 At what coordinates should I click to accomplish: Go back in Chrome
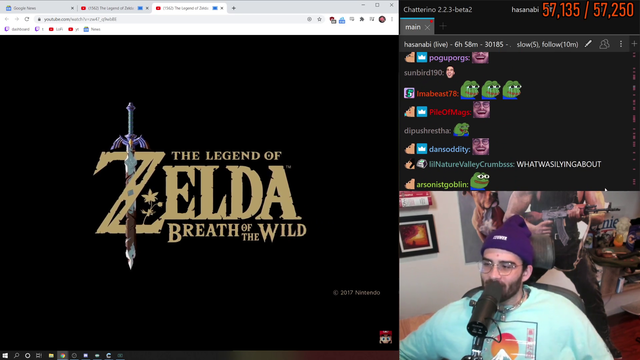(7, 19)
